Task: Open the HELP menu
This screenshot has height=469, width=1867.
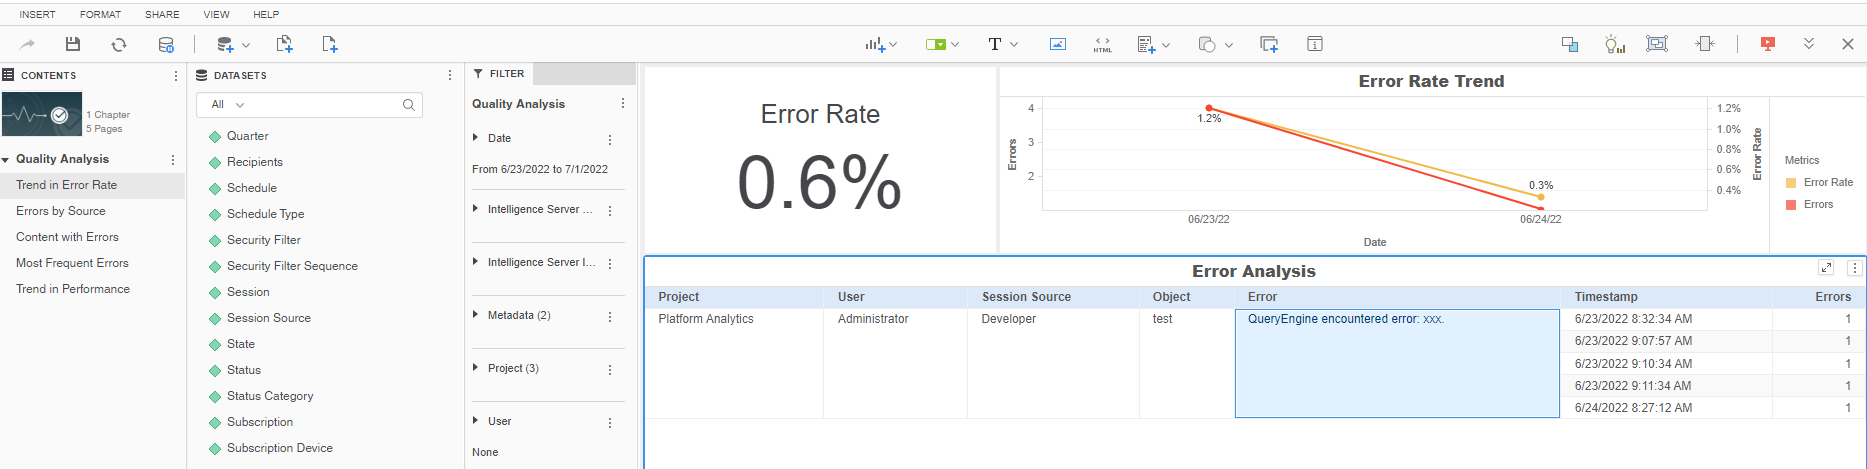Action: click(x=266, y=14)
